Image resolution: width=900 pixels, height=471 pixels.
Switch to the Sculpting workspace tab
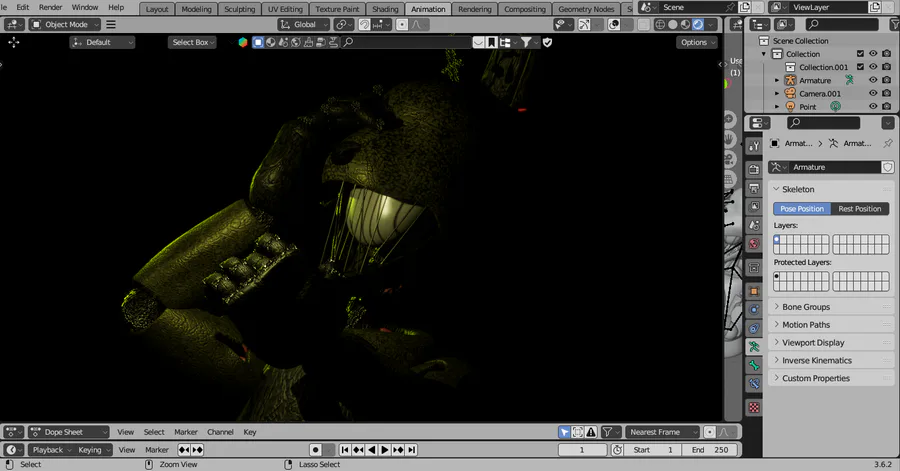239,9
